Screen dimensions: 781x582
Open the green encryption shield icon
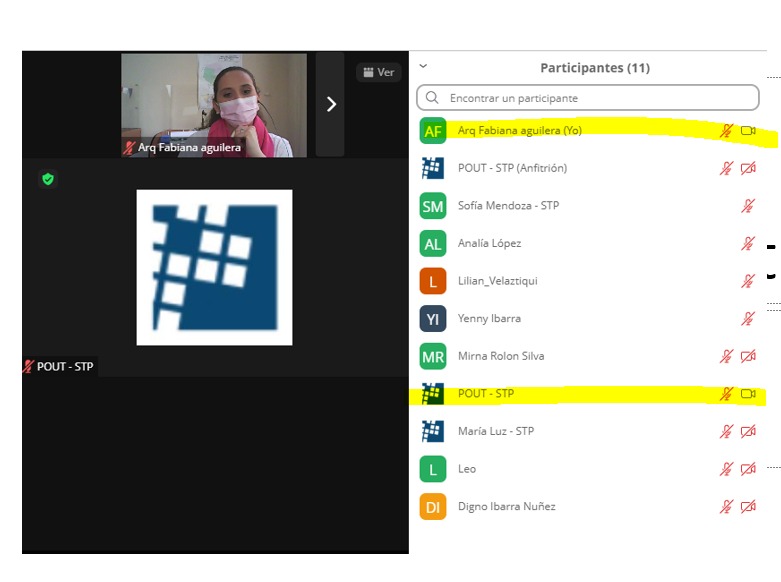tap(48, 179)
